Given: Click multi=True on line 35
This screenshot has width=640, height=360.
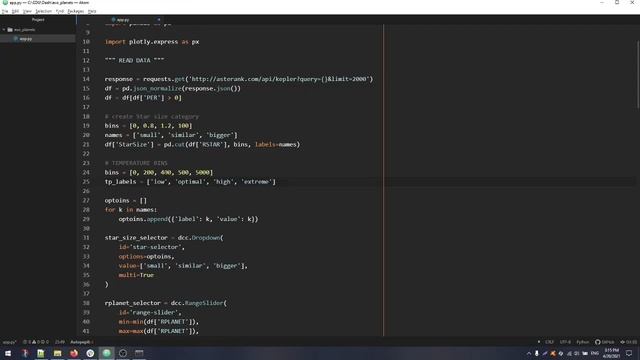Looking at the screenshot, I should (x=136, y=275).
